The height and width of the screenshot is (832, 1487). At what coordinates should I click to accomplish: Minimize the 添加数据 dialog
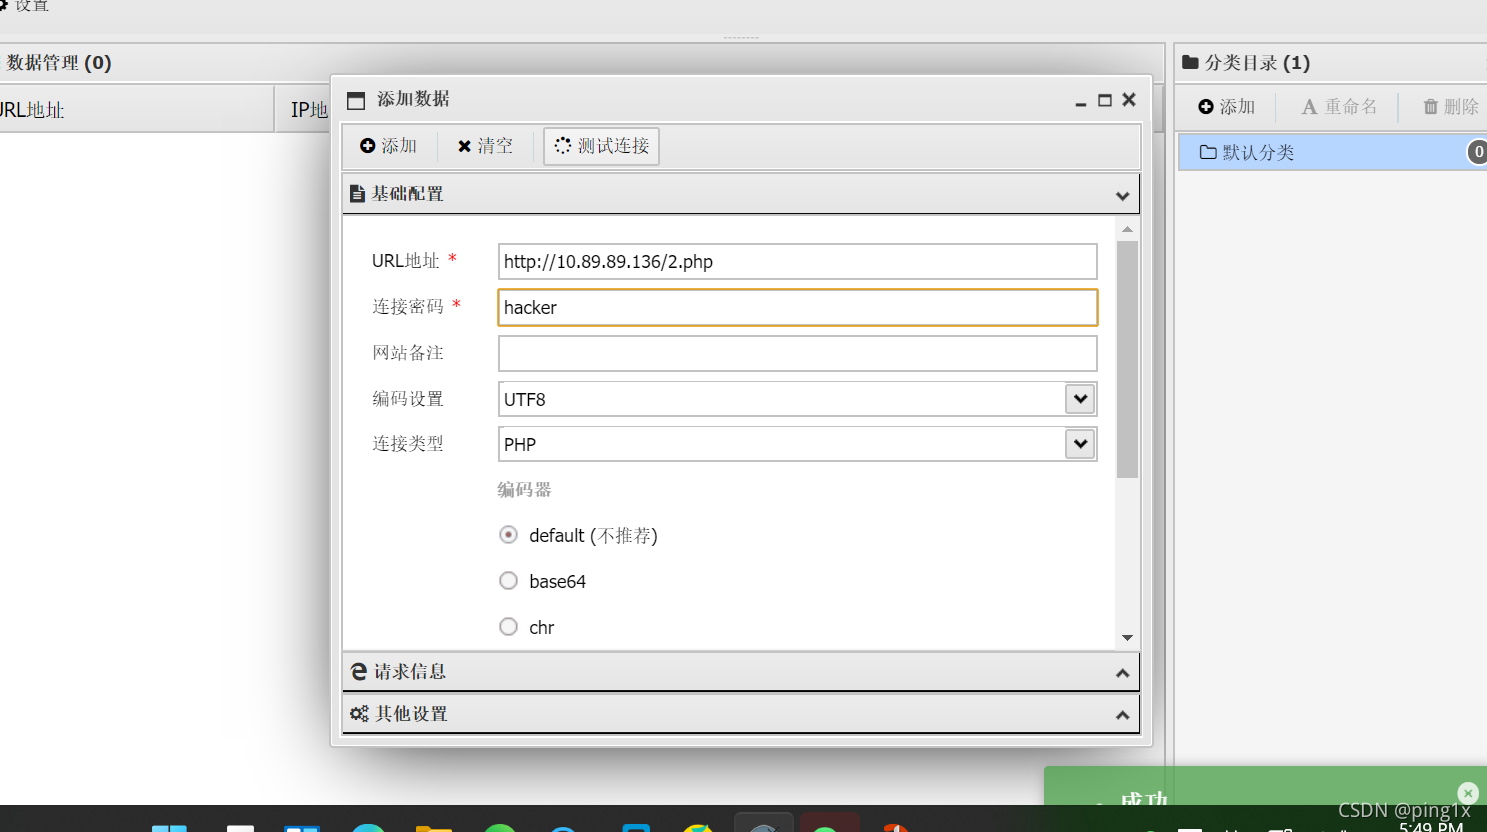1081,102
